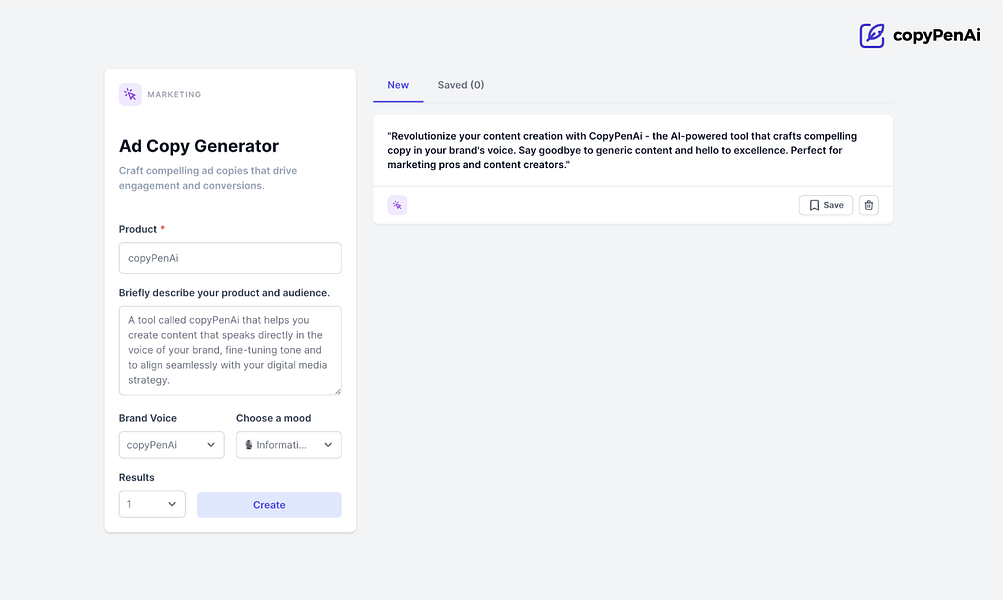Expand the Choose a mood dropdown
The image size is (1003, 600).
[289, 445]
